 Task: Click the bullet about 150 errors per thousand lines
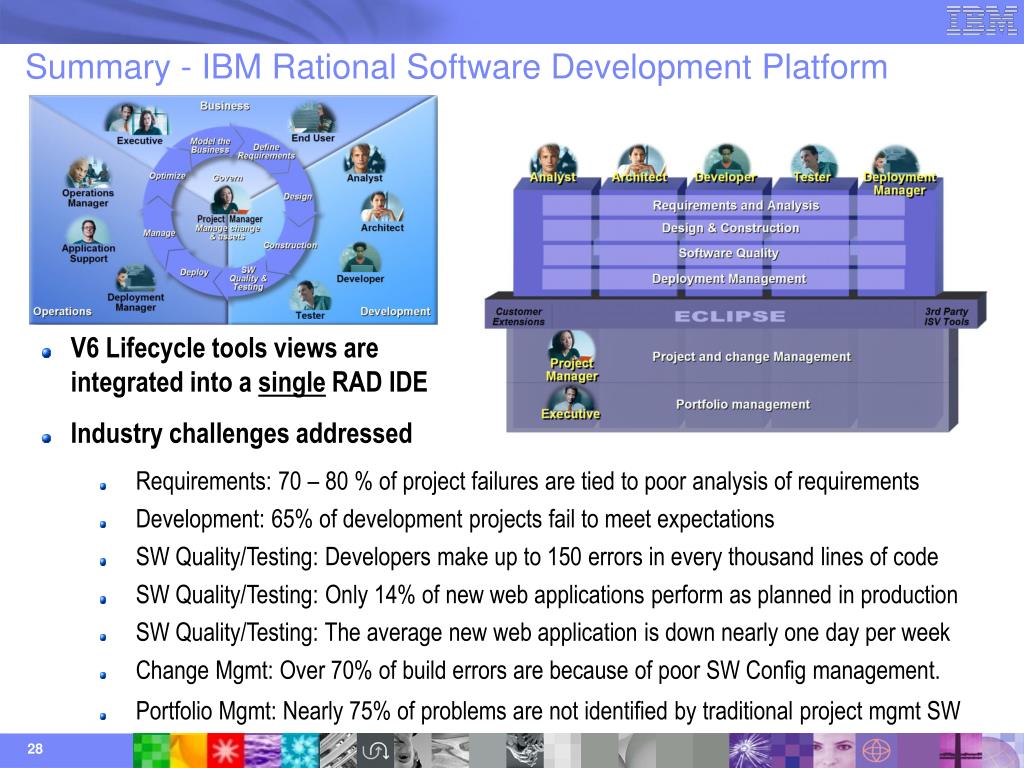coord(537,558)
